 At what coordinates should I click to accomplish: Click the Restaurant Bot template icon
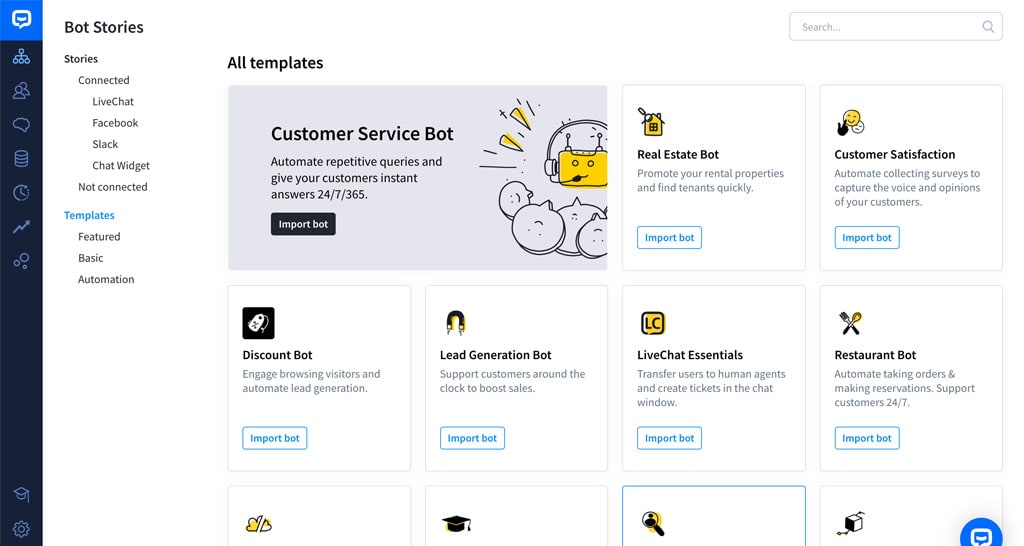(851, 323)
